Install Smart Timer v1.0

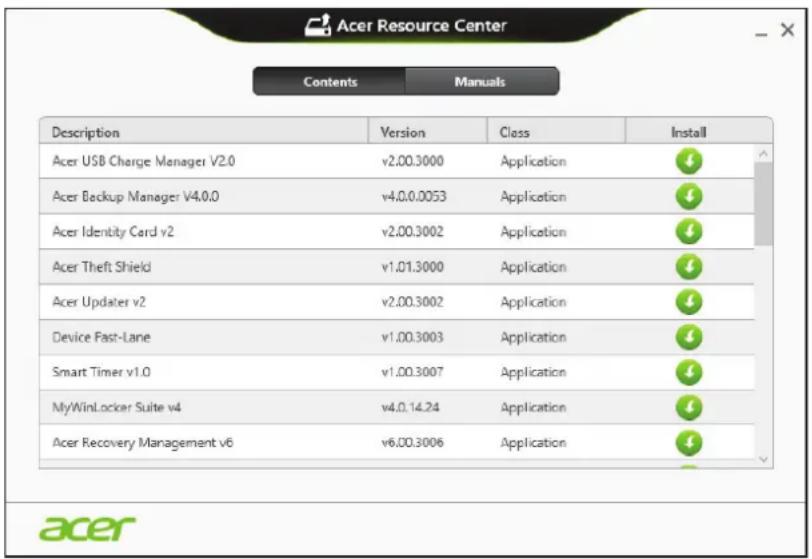[689, 372]
